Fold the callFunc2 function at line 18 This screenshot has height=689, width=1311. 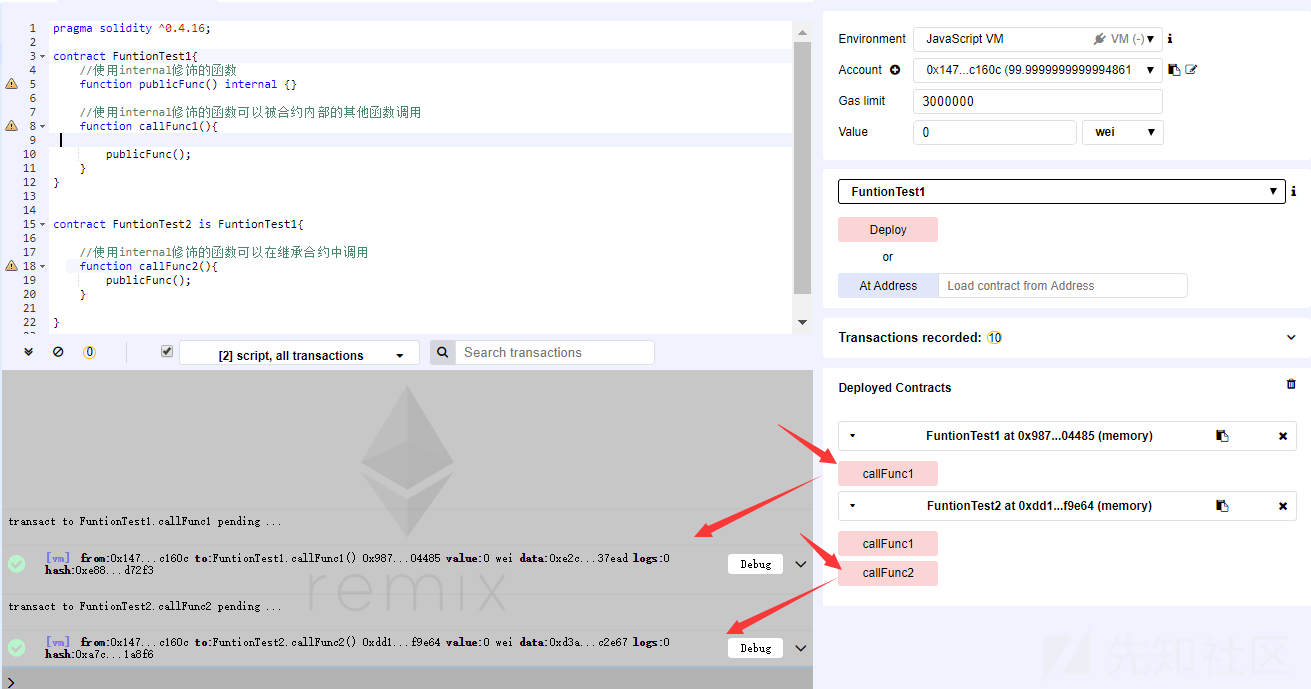coord(42,266)
